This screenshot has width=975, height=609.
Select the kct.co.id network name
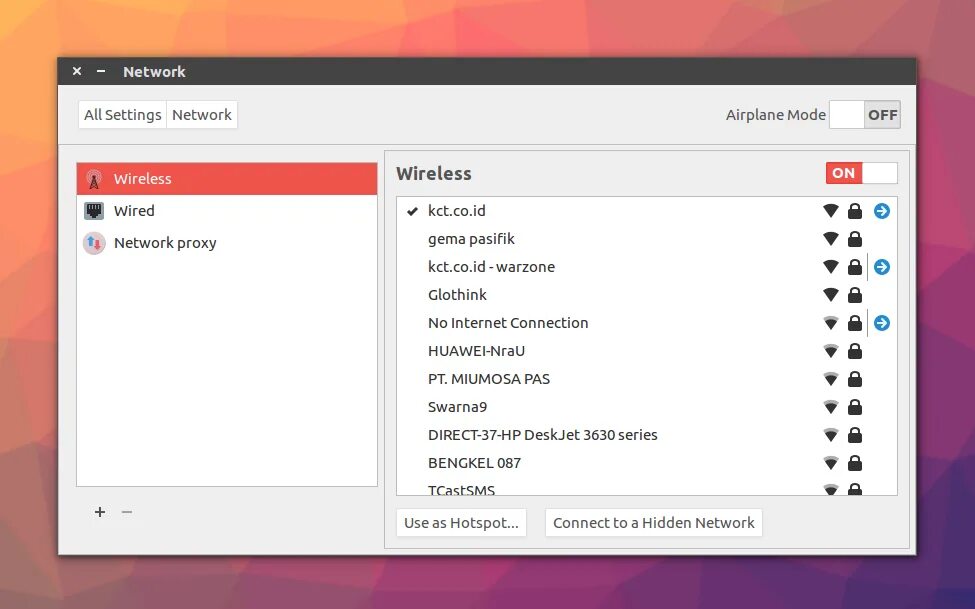coord(456,211)
